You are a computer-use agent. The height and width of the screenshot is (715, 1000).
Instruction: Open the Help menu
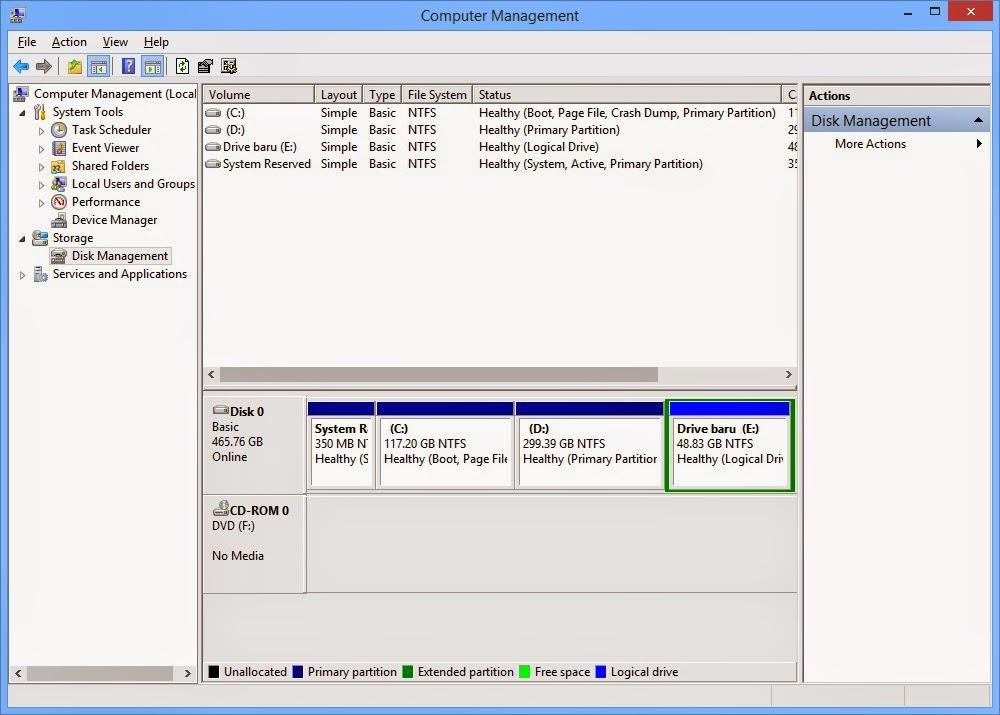[156, 42]
